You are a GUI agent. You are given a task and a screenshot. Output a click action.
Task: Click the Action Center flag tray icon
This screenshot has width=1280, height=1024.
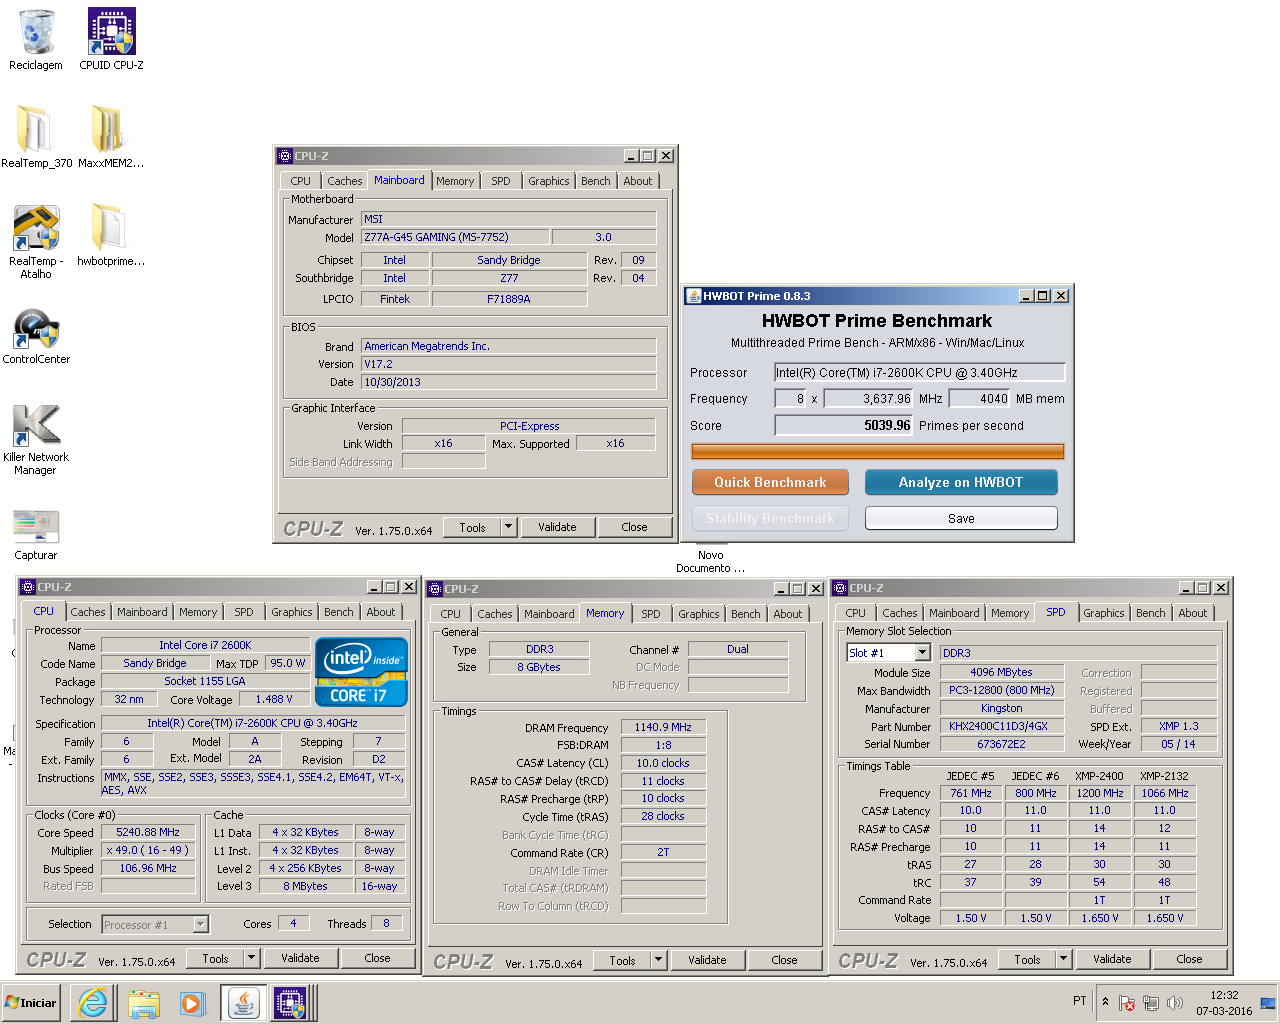pos(1127,1003)
